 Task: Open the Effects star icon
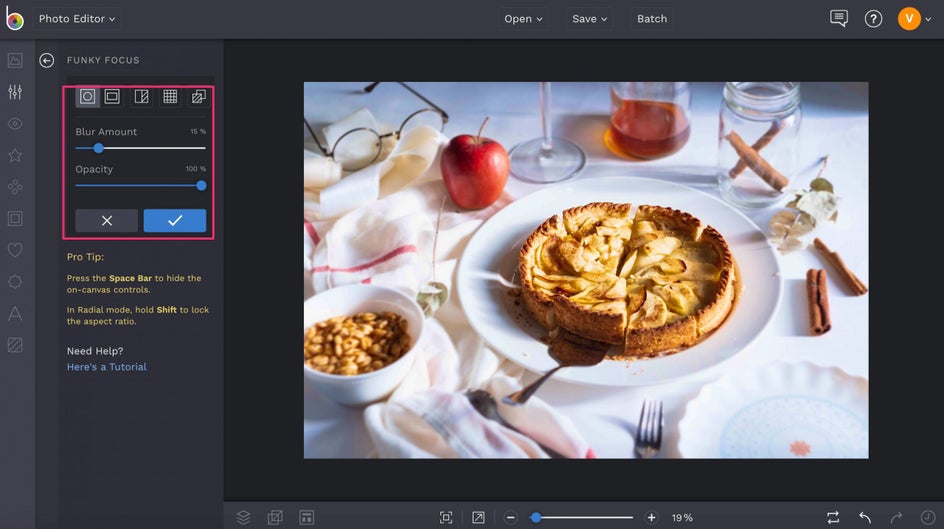(x=15, y=155)
